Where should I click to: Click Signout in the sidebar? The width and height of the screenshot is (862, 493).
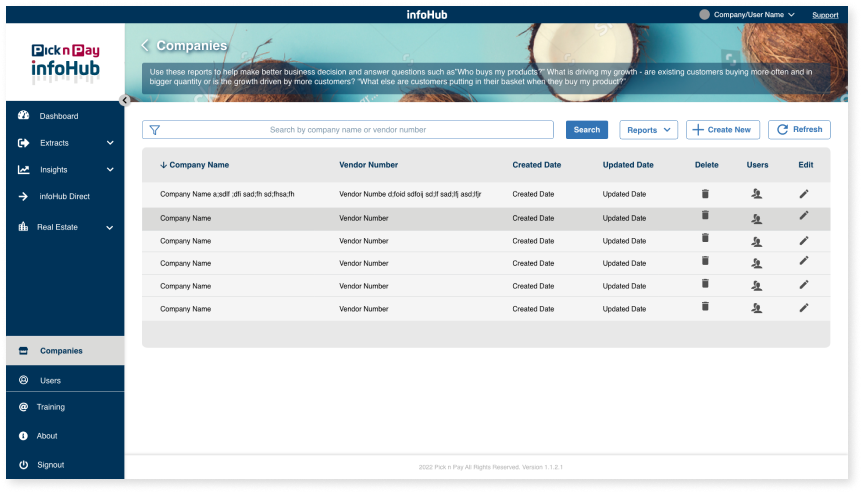[x=51, y=464]
